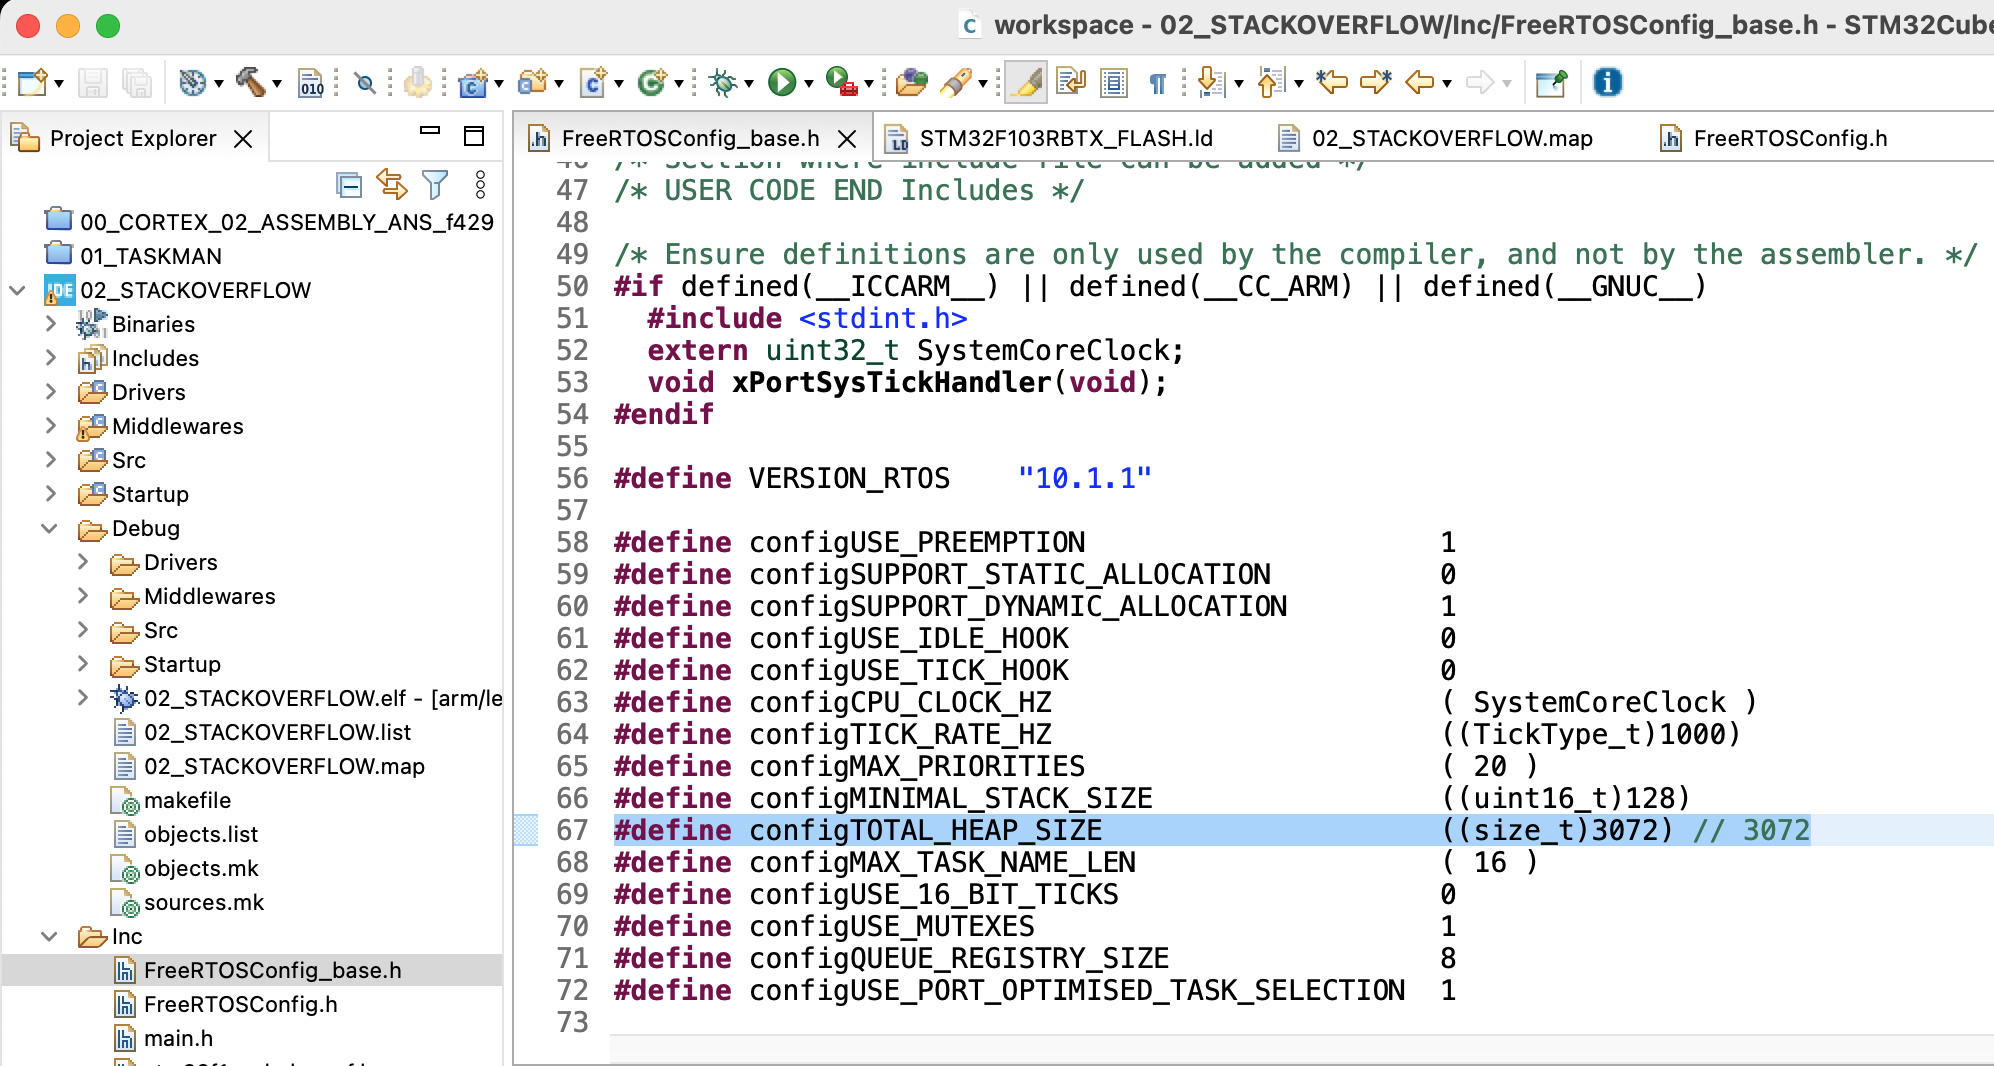Click the Build configuration manage icon
This screenshot has width=1994, height=1066.
pyautogui.click(x=192, y=82)
